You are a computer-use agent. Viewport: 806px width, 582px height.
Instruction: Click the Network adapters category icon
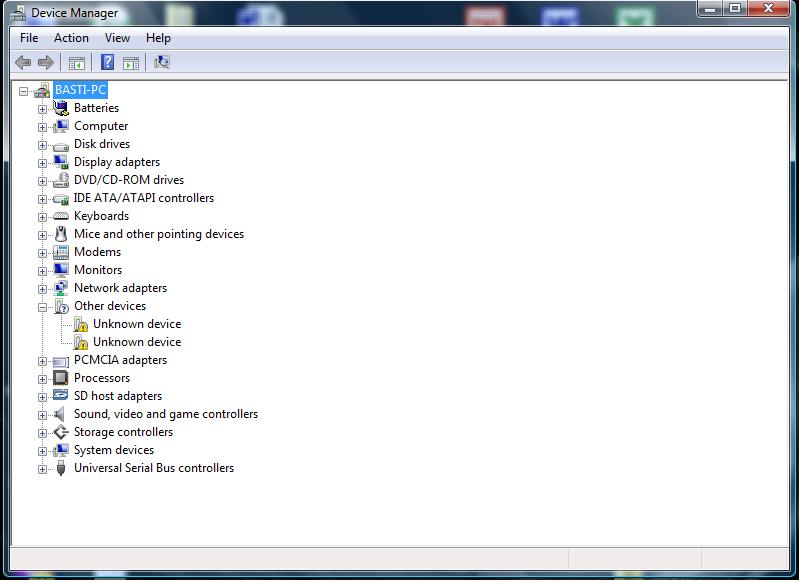pos(61,288)
